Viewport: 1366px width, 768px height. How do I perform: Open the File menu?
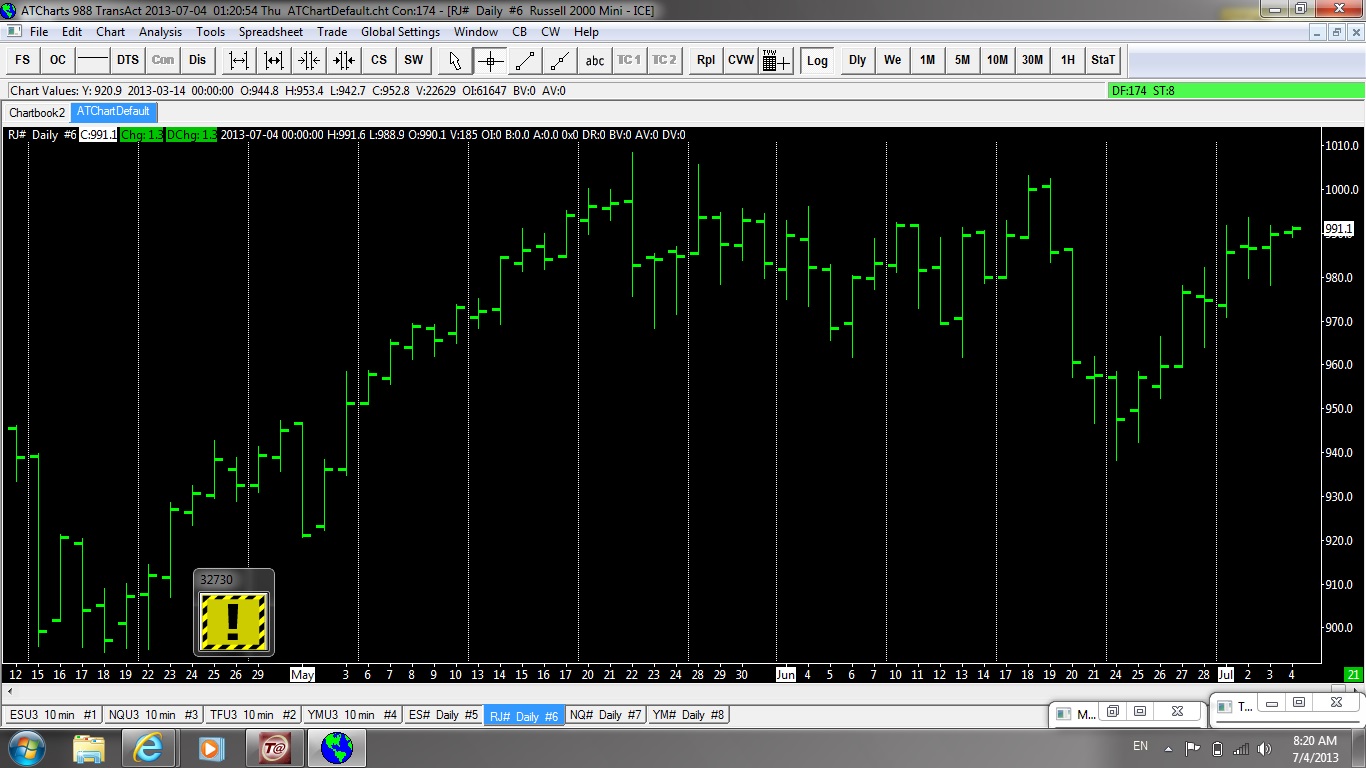click(x=39, y=32)
